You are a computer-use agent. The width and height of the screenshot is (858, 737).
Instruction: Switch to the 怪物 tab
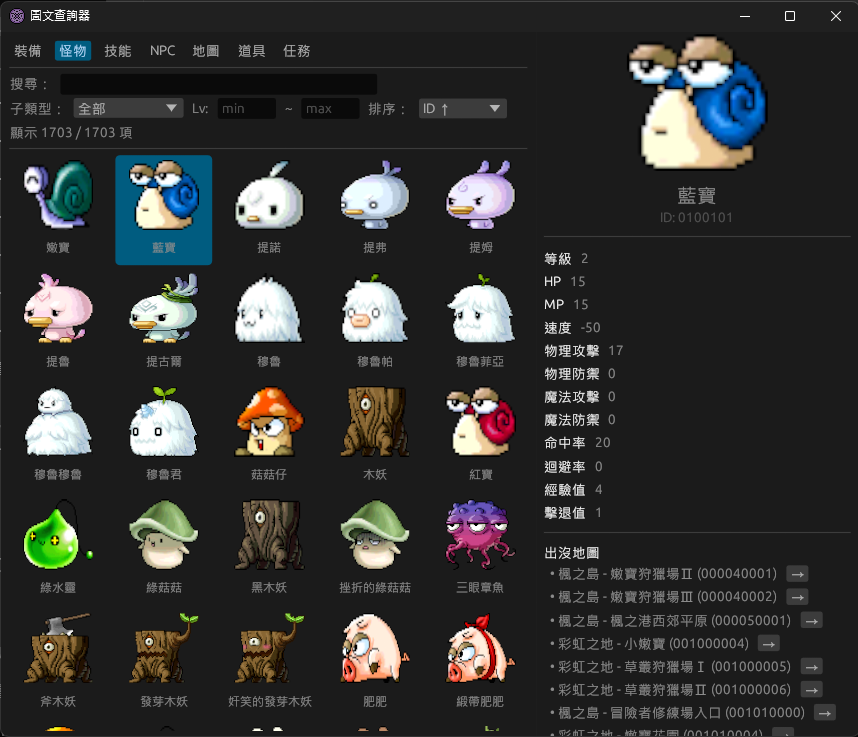click(73, 51)
